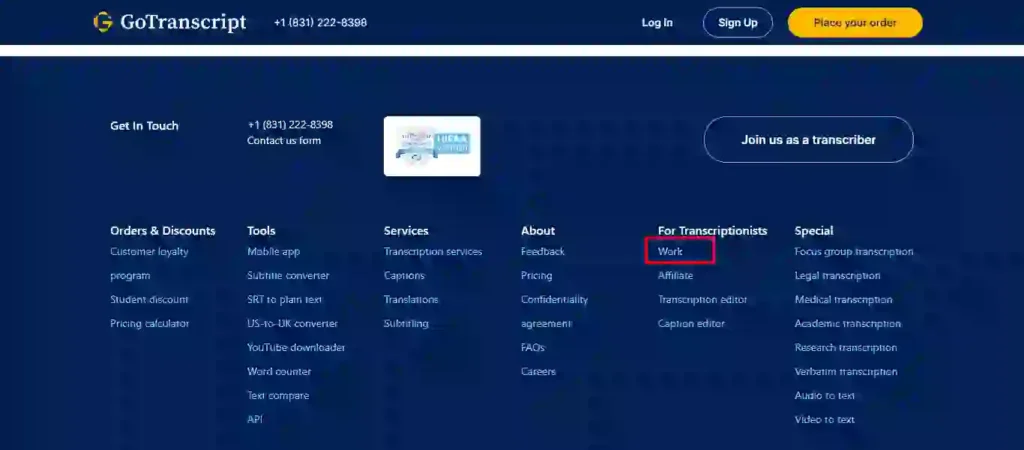The height and width of the screenshot is (450, 1024).
Task: Click the About column heading
Action: (538, 231)
